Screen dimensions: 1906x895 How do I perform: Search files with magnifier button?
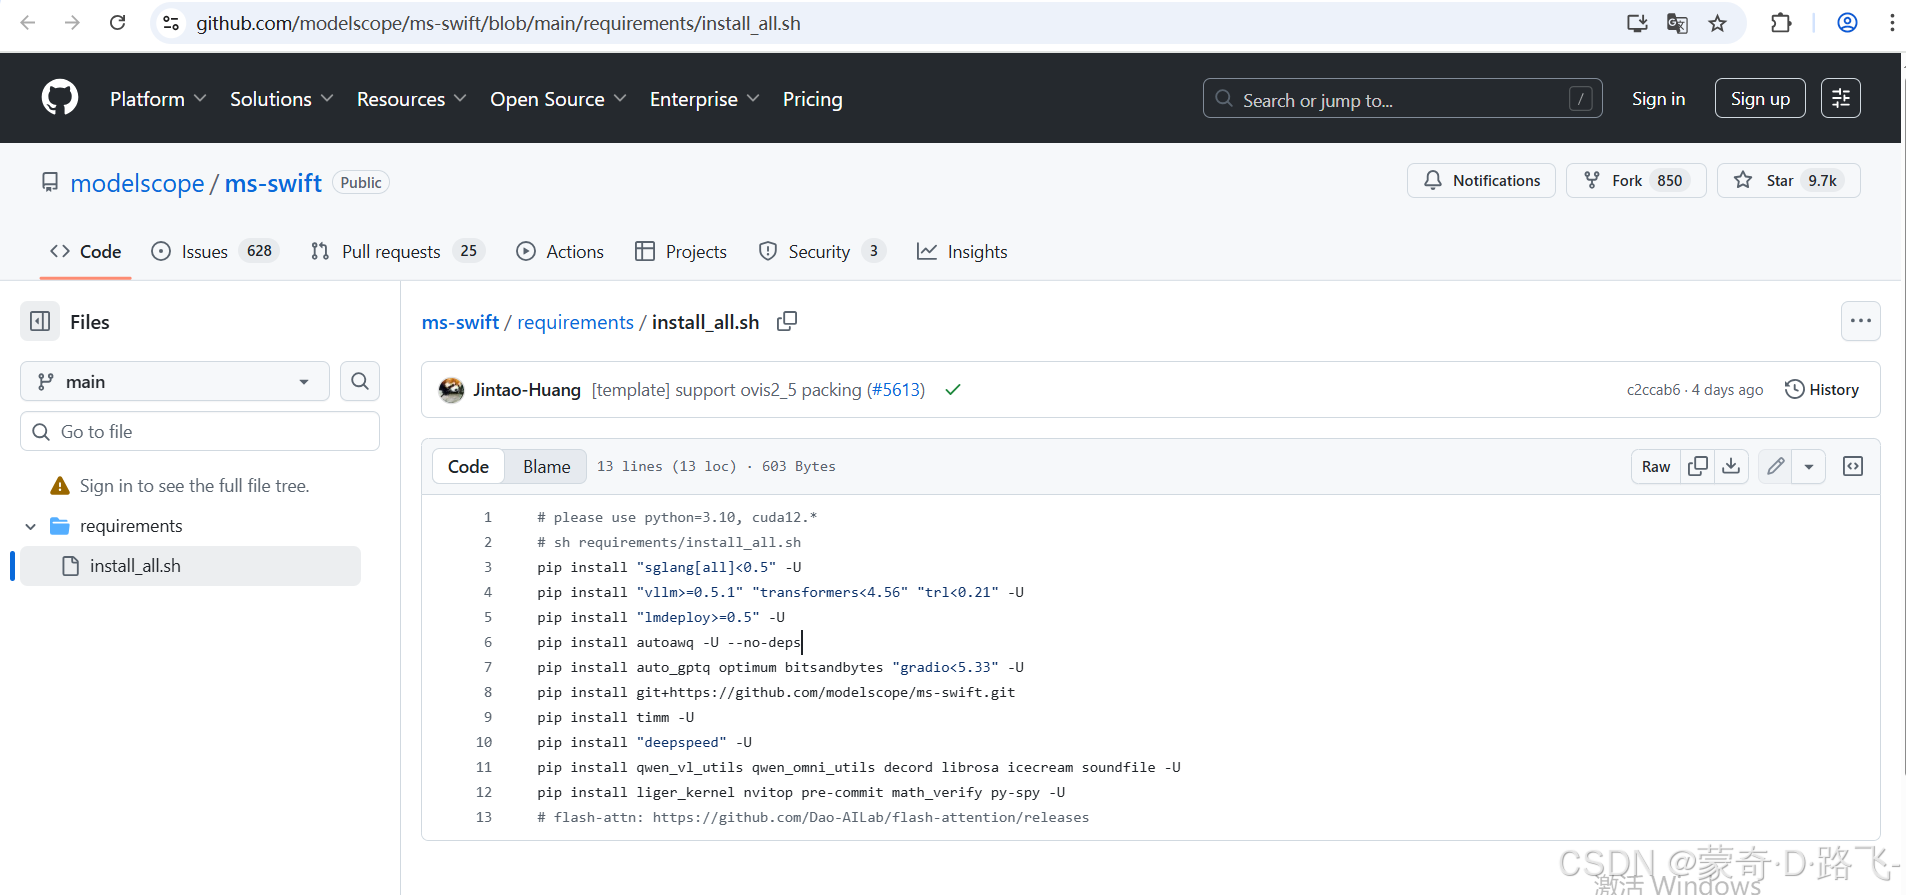point(360,381)
